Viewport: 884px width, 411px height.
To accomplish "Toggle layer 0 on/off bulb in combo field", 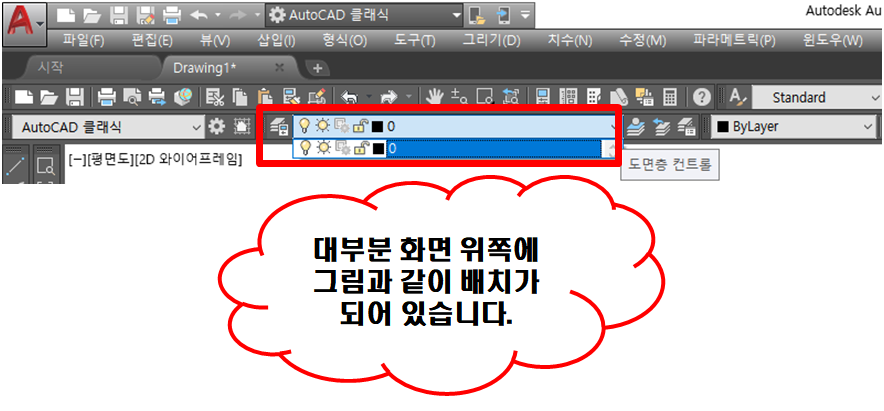I will [x=305, y=126].
